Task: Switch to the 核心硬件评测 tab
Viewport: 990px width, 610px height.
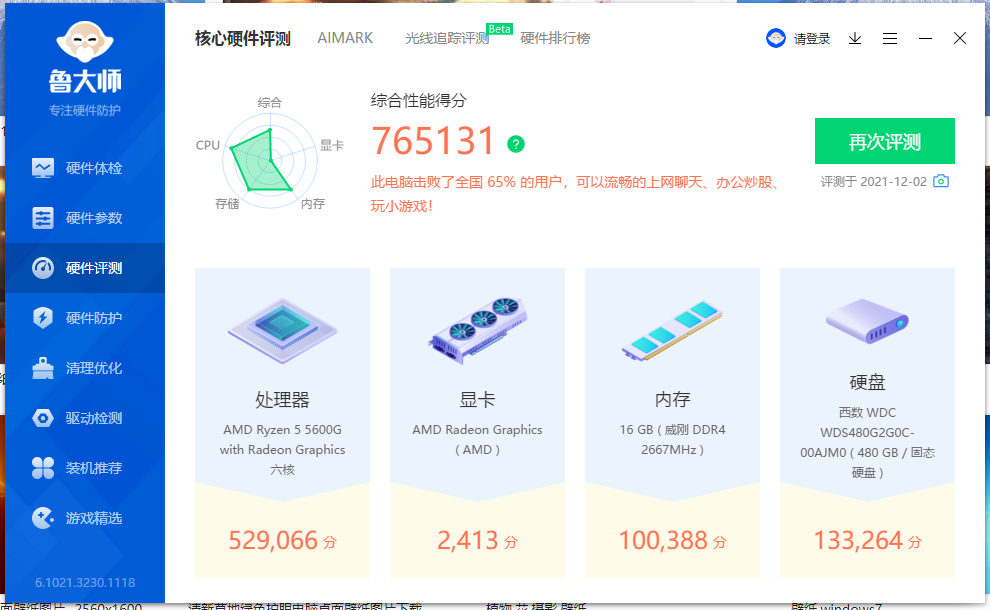Action: pos(242,39)
